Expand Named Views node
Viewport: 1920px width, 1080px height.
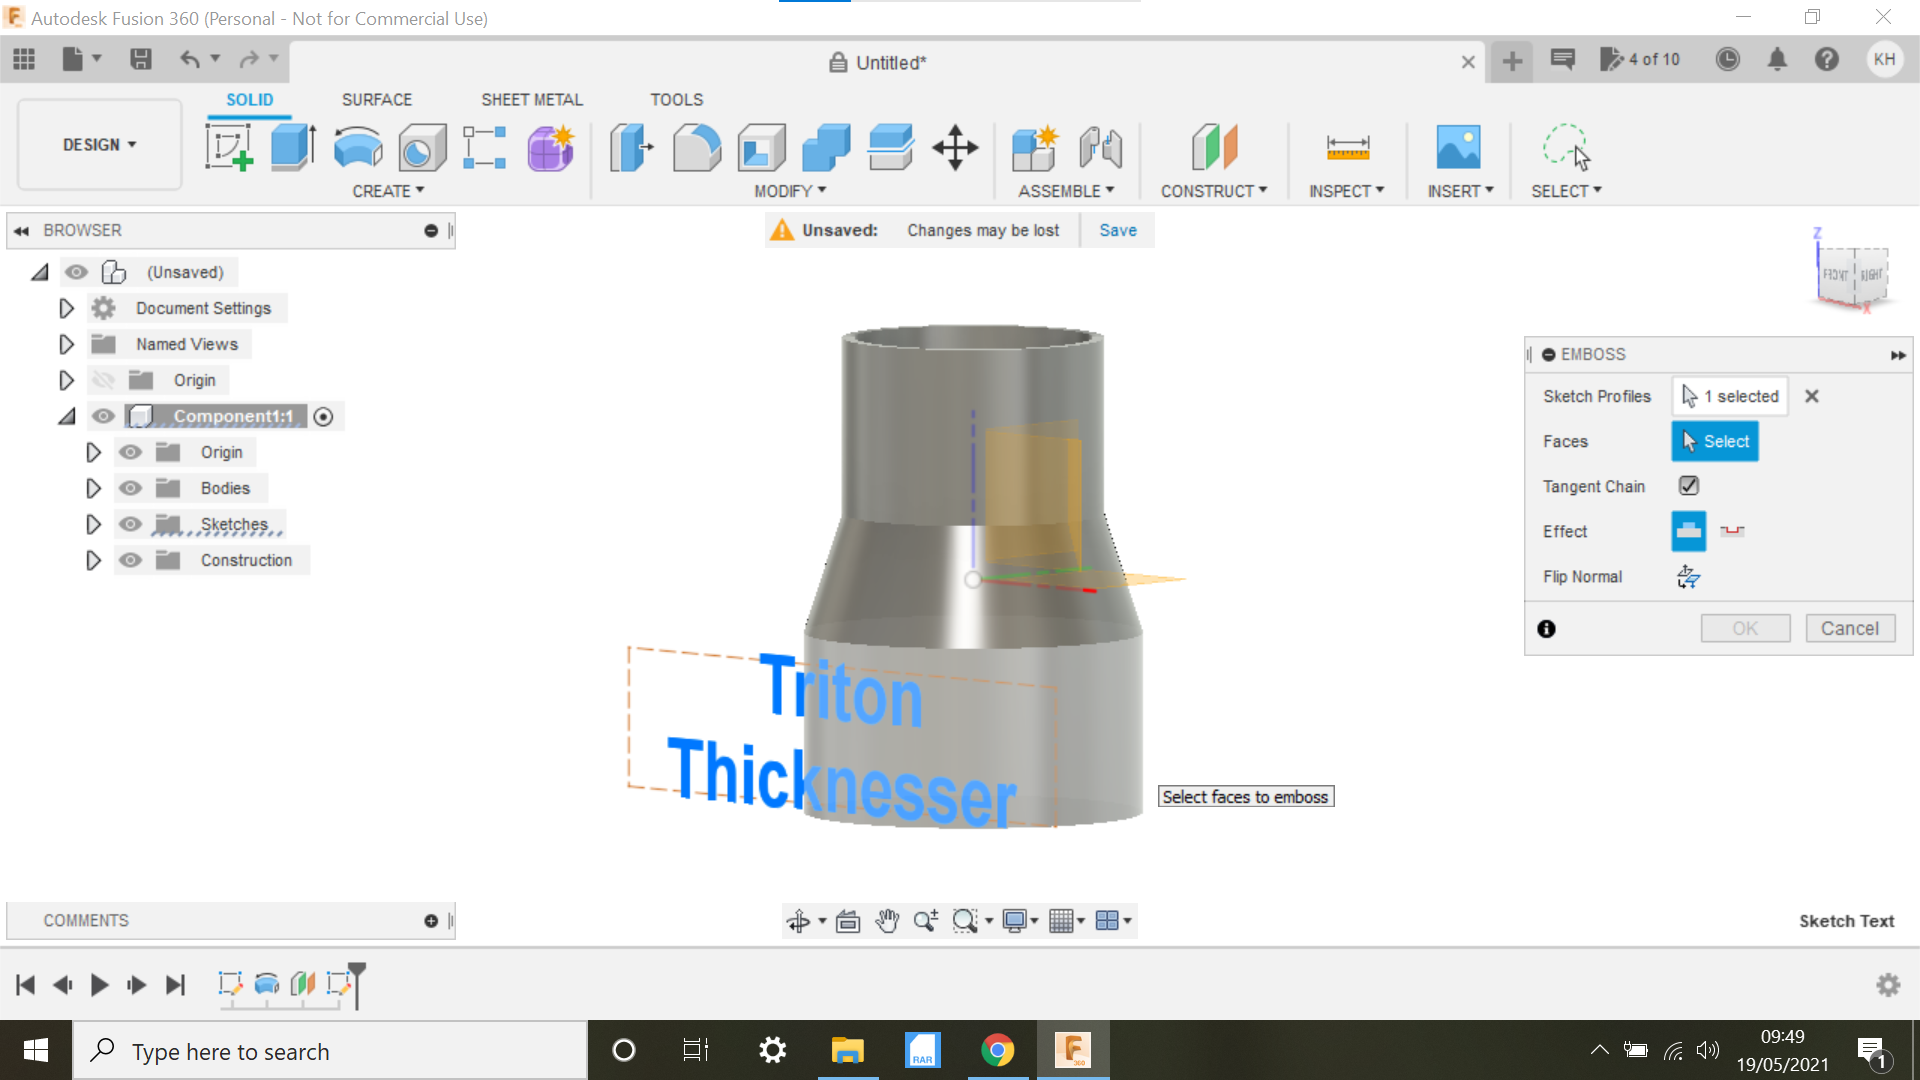point(66,344)
